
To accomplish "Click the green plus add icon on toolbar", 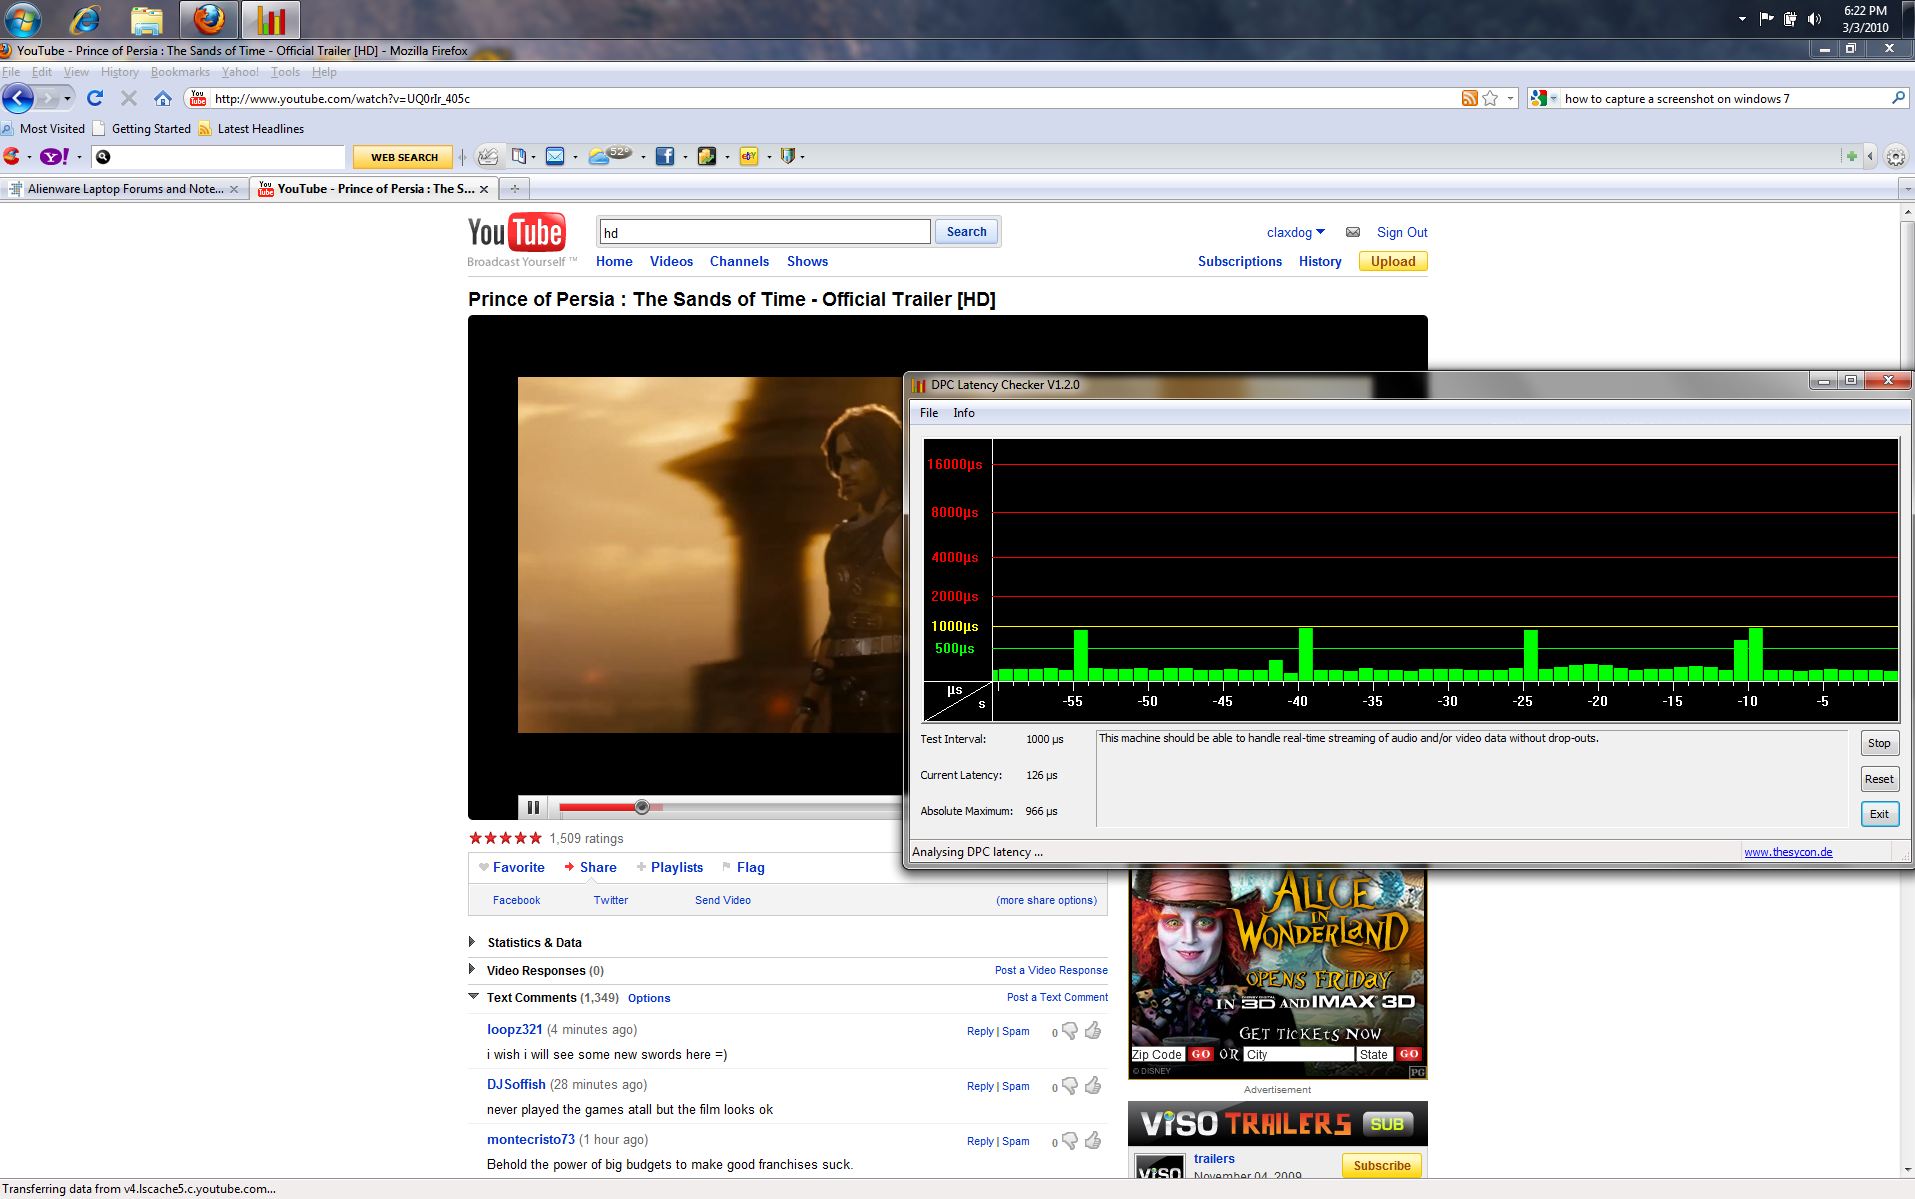I will (x=1851, y=156).
